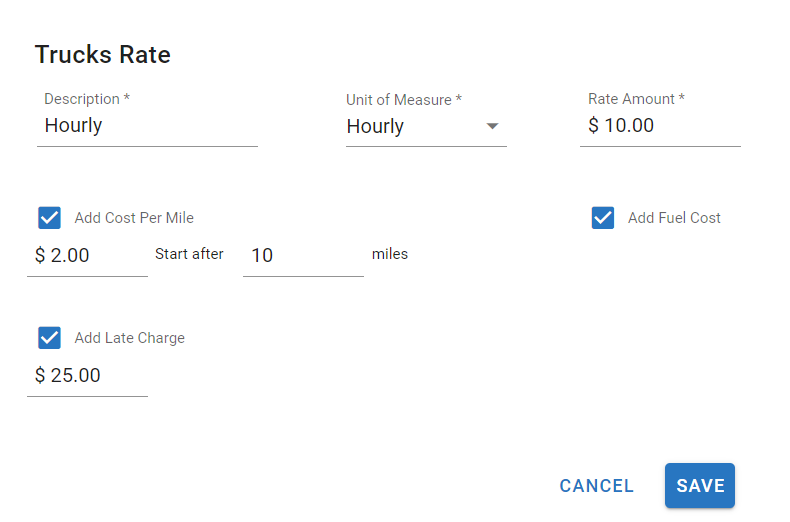
Task: Click the Description field label
Action: 87,99
